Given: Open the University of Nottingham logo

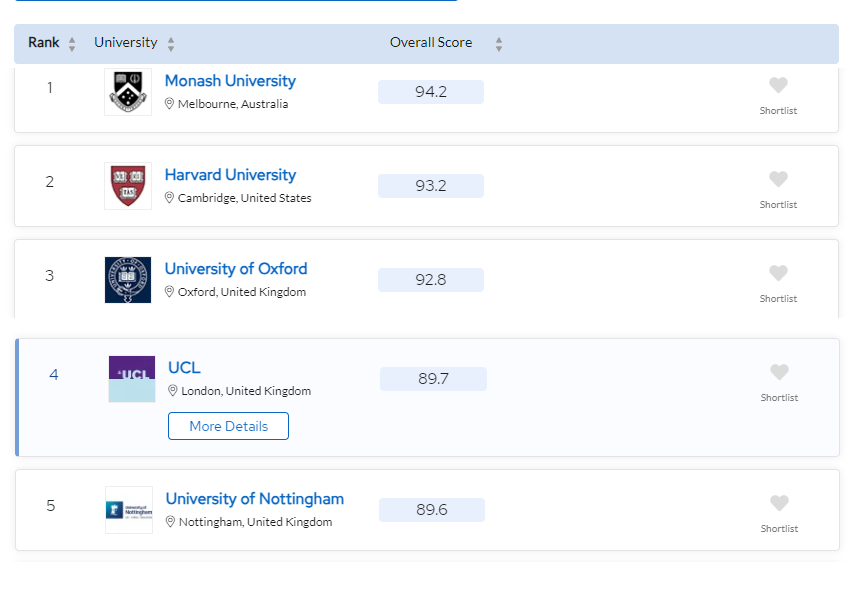Looking at the screenshot, I should (x=129, y=510).
